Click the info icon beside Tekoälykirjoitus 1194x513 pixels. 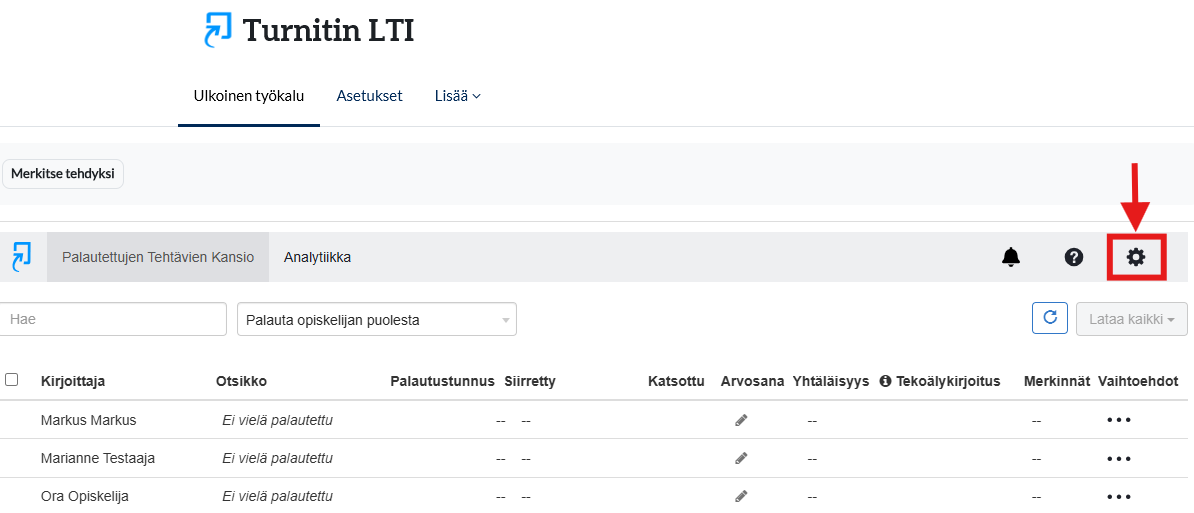pos(885,381)
